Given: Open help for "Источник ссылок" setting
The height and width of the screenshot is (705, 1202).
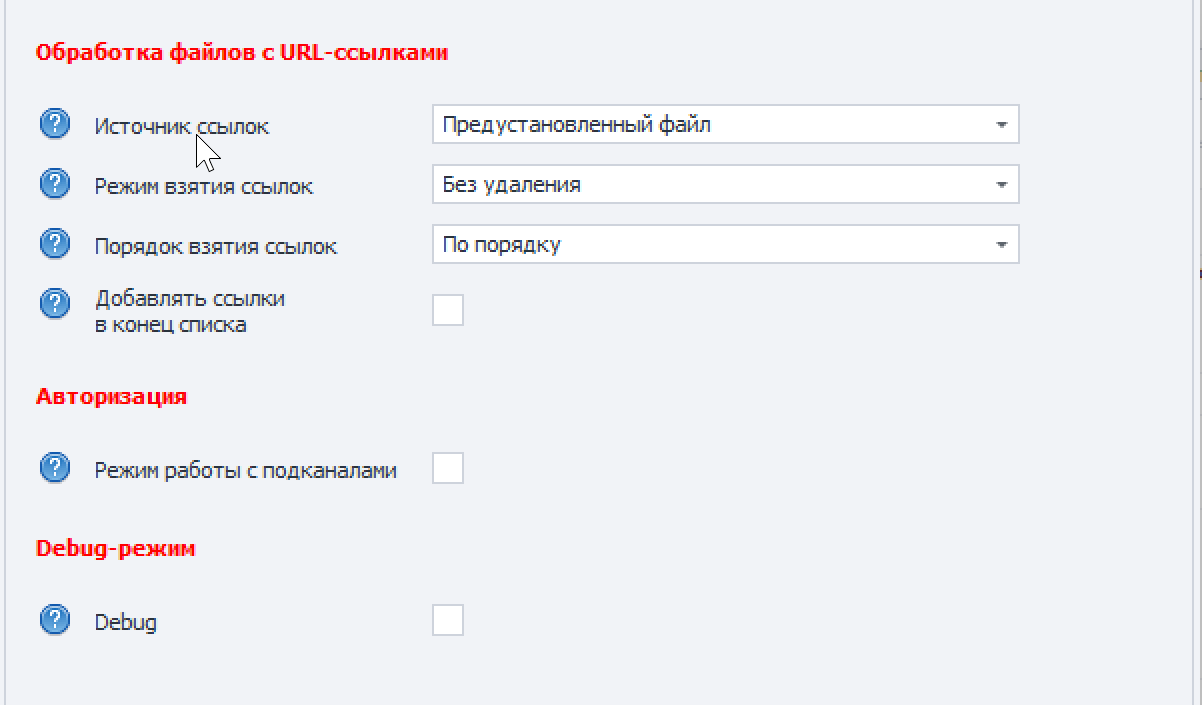Looking at the screenshot, I should pyautogui.click(x=54, y=124).
